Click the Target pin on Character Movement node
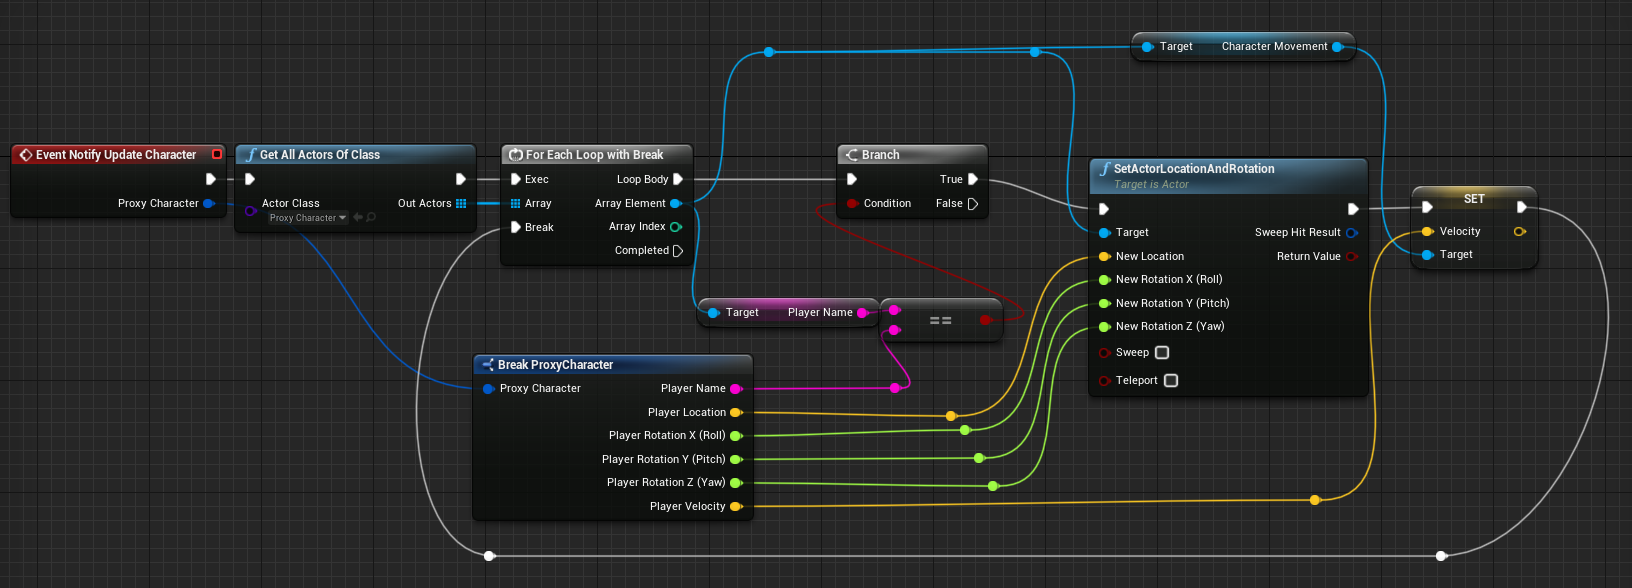1632x588 pixels. pos(1147,46)
